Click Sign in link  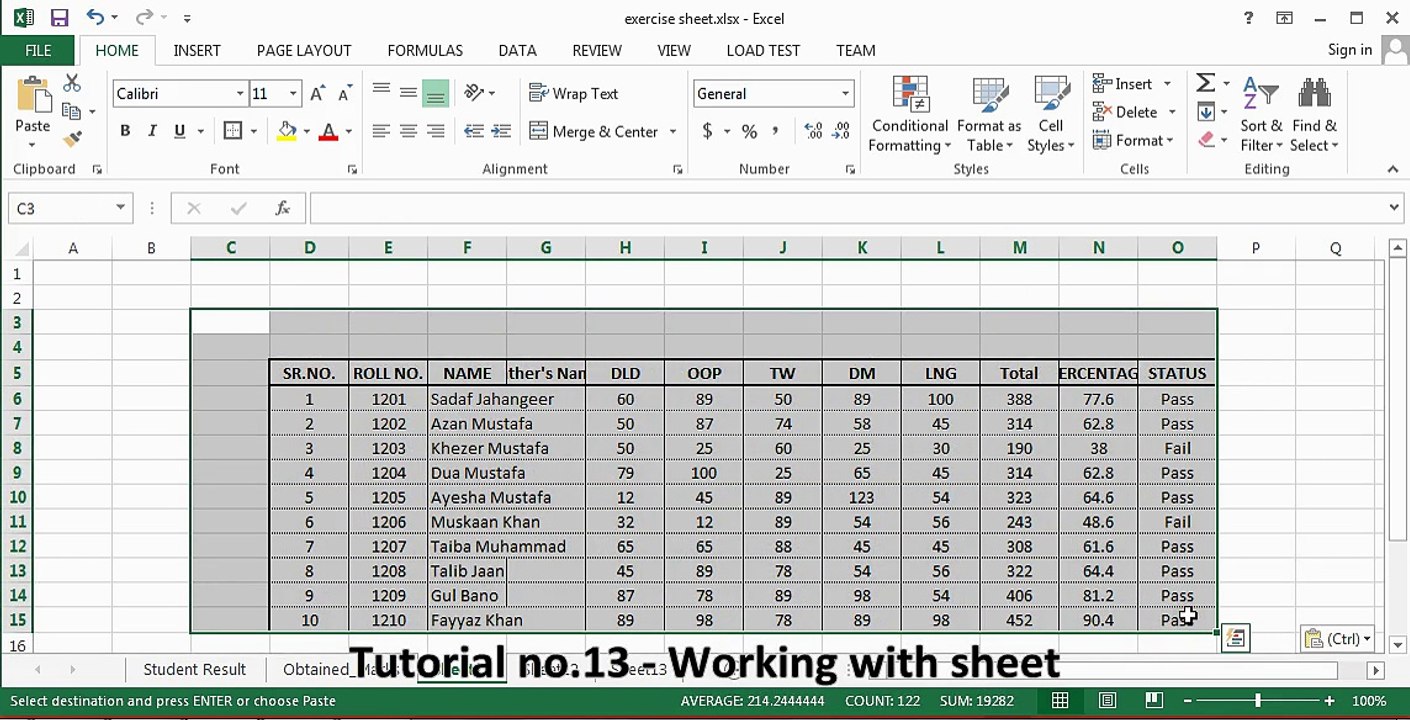[1350, 50]
